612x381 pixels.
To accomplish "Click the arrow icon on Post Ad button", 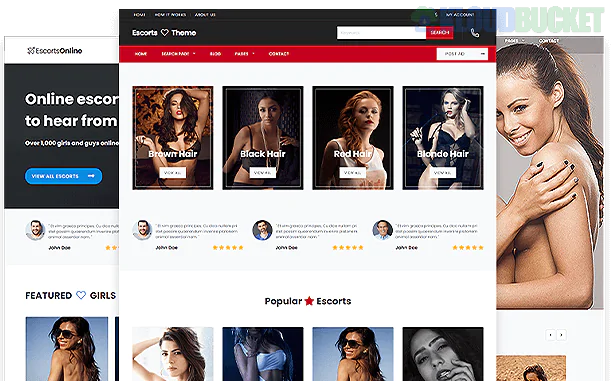I will pyautogui.click(x=483, y=54).
